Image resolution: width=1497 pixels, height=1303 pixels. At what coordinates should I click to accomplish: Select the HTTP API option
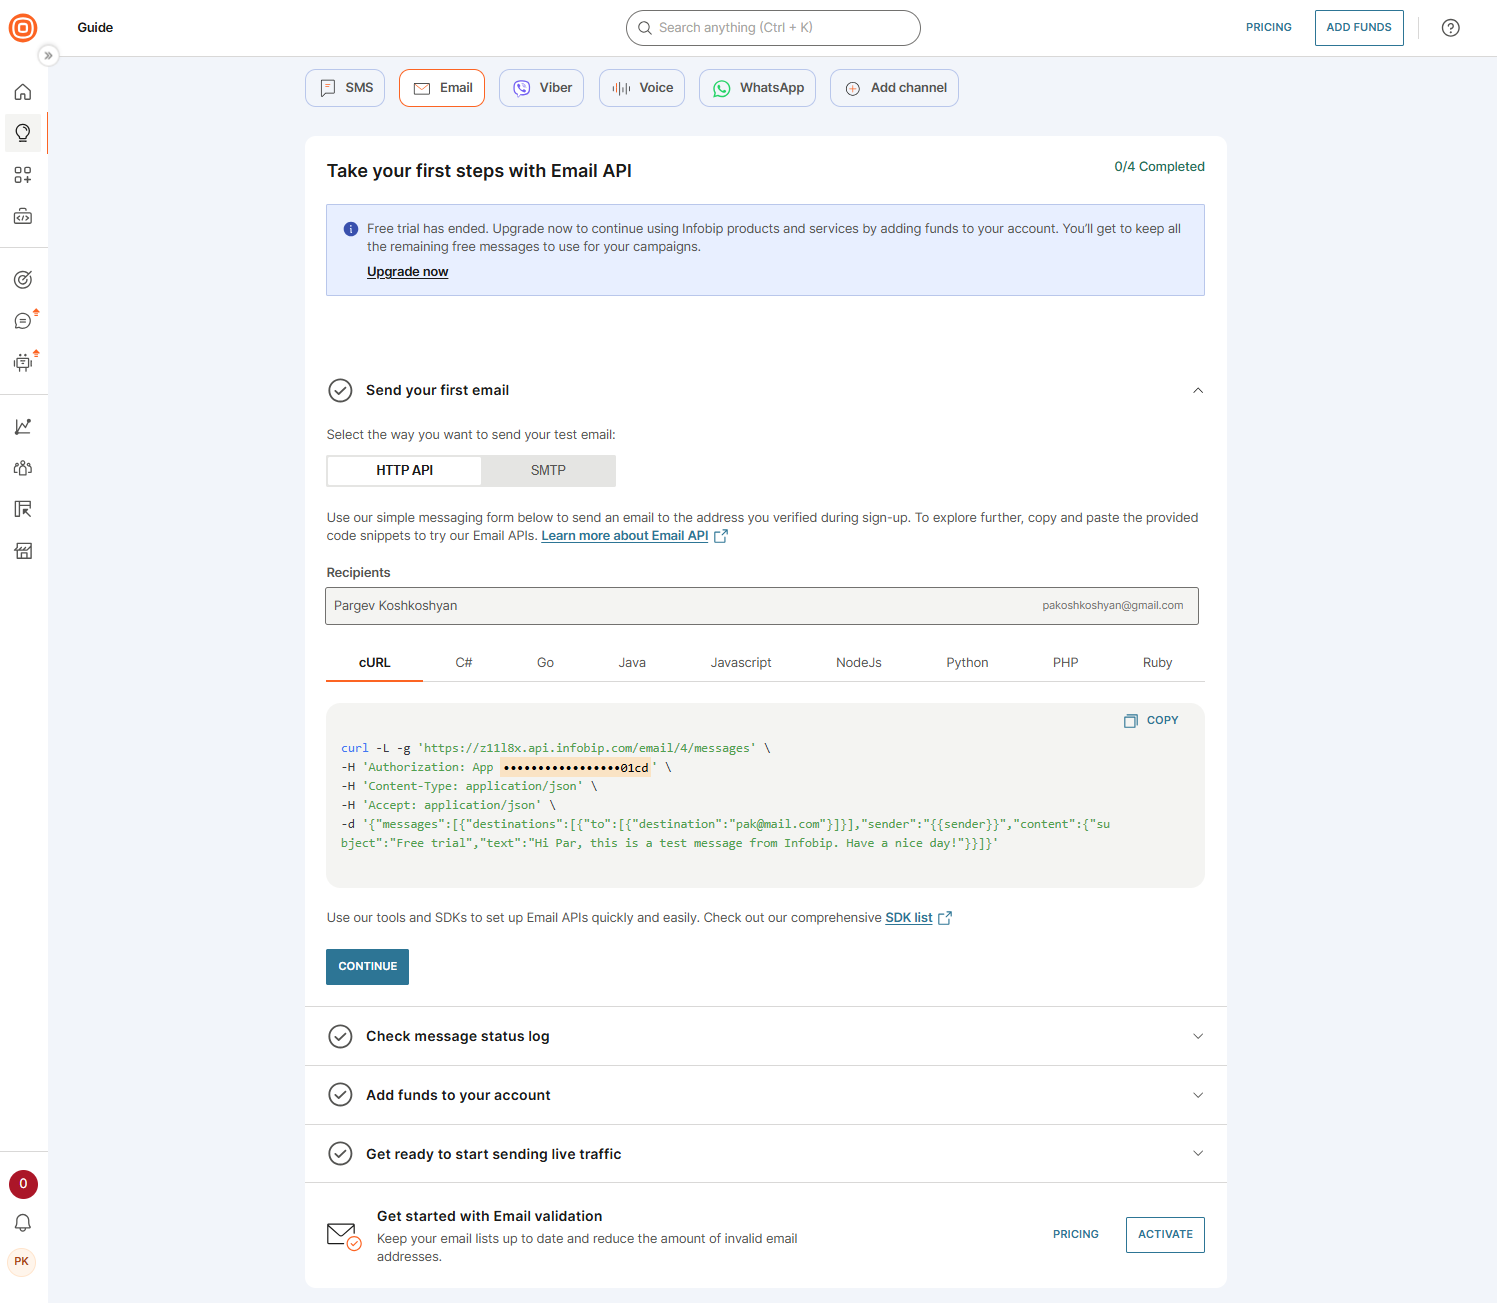click(x=403, y=470)
